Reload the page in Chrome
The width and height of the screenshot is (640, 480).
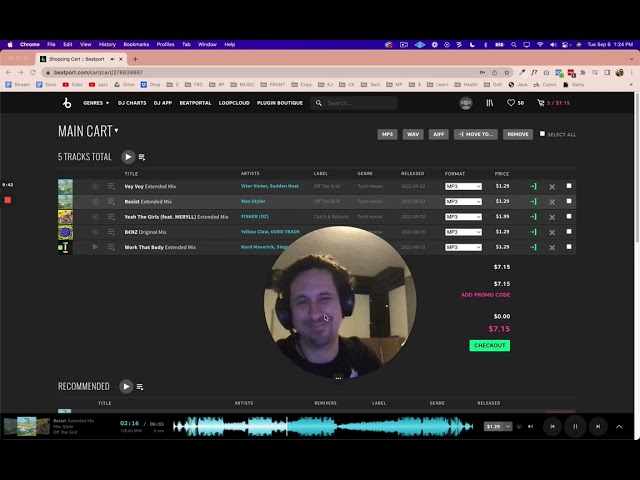[33, 72]
